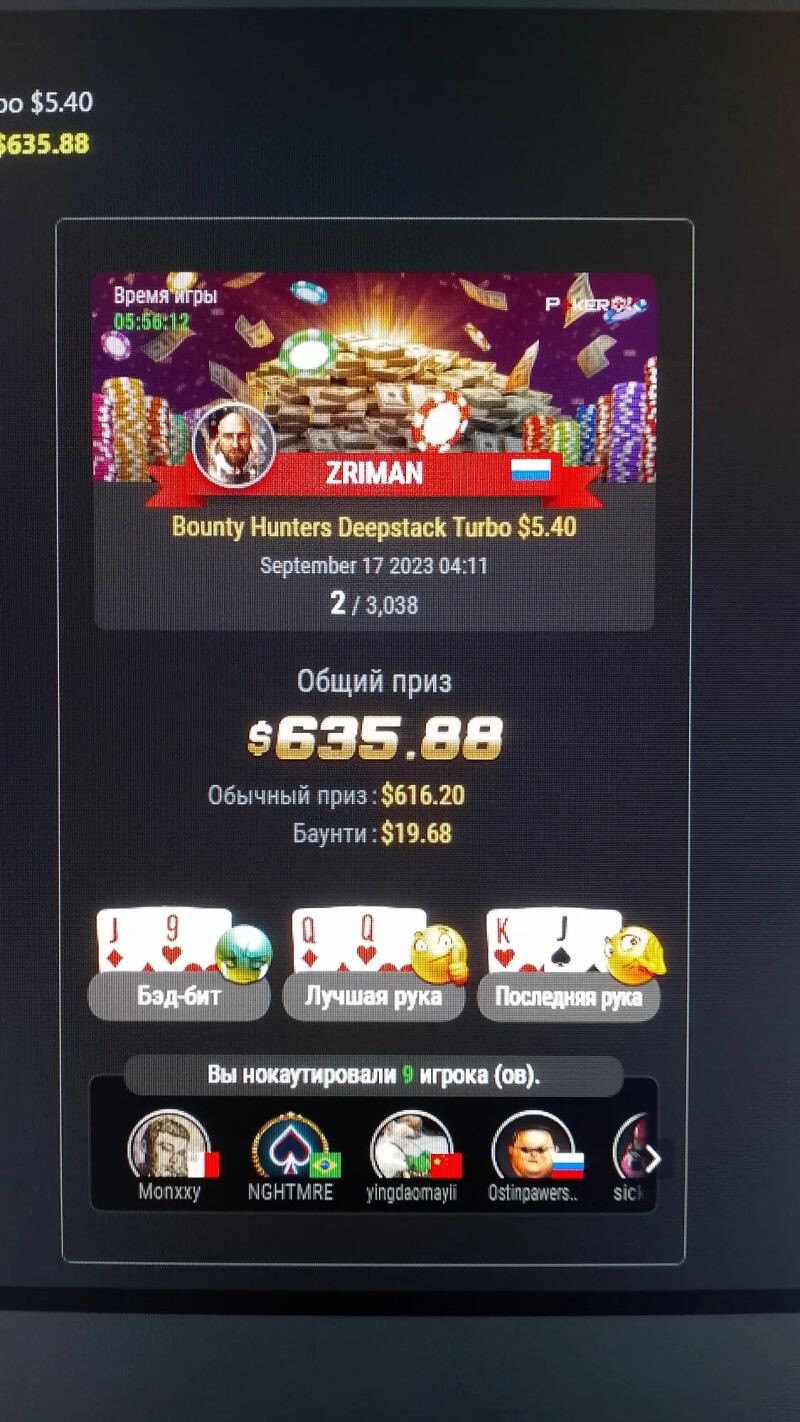Expand knocked-out players list with right arrow
This screenshot has height=1422, width=800.
(x=652, y=1160)
